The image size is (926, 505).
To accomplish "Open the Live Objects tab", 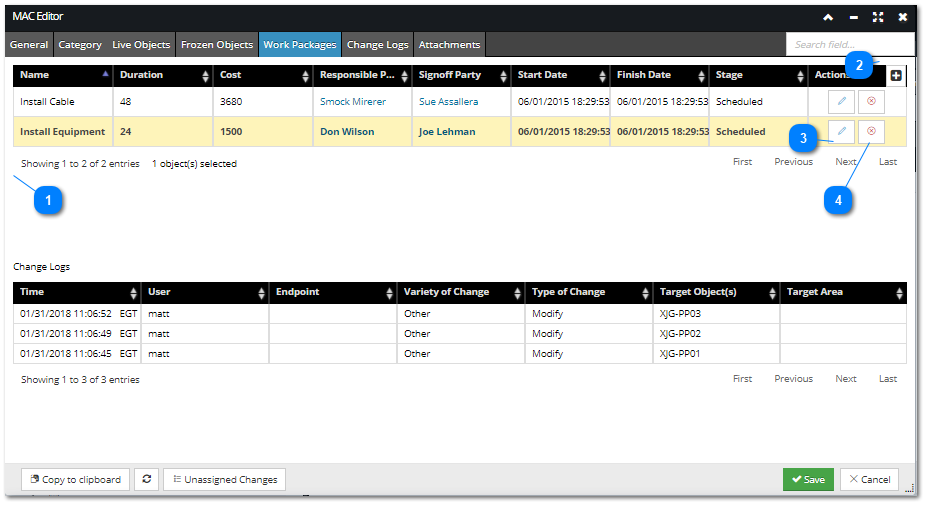I will coord(141,45).
